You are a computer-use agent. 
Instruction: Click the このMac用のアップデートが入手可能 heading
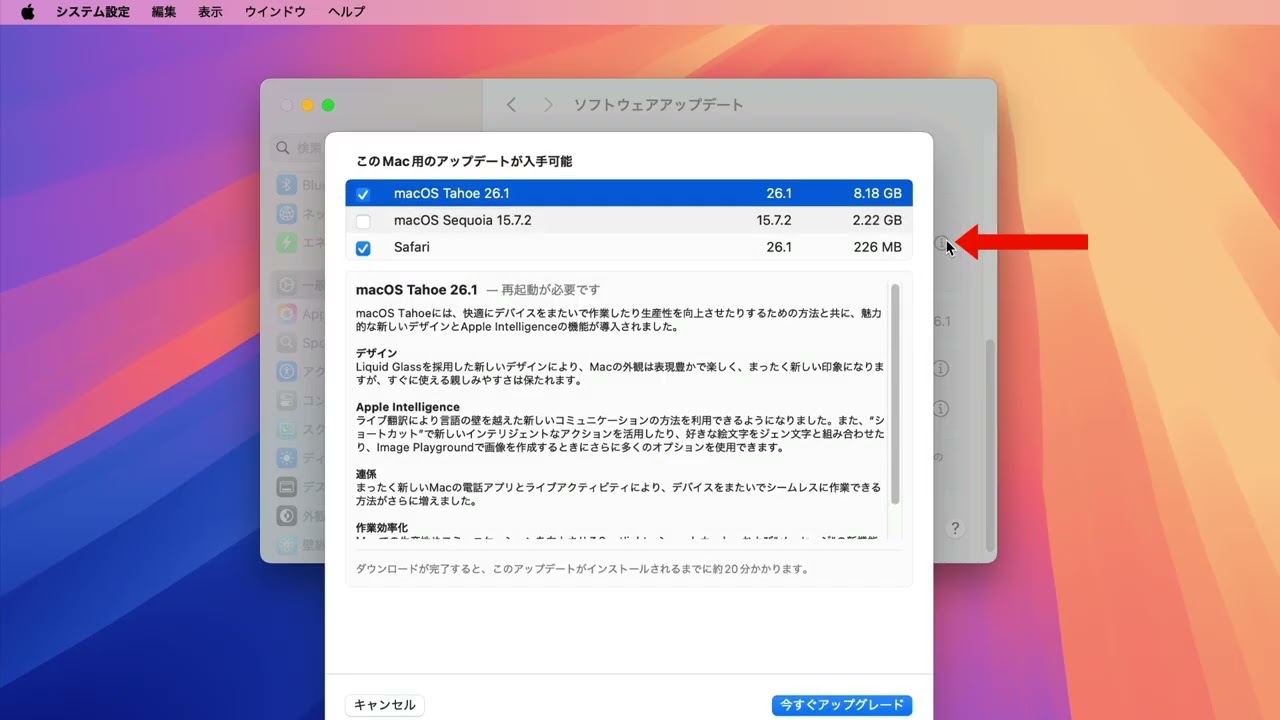[x=464, y=161]
